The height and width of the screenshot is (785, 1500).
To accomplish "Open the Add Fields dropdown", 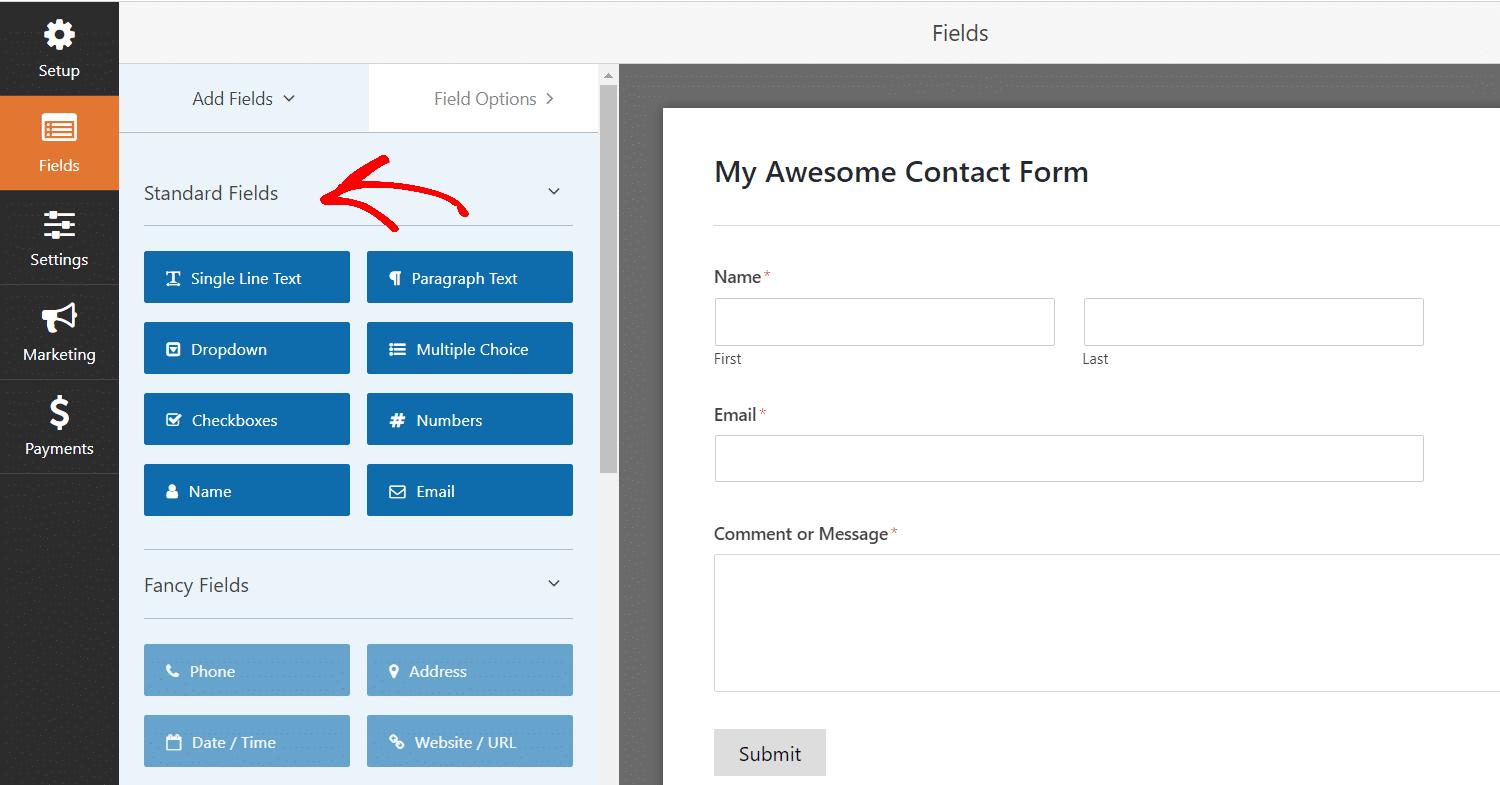I will click(232, 98).
